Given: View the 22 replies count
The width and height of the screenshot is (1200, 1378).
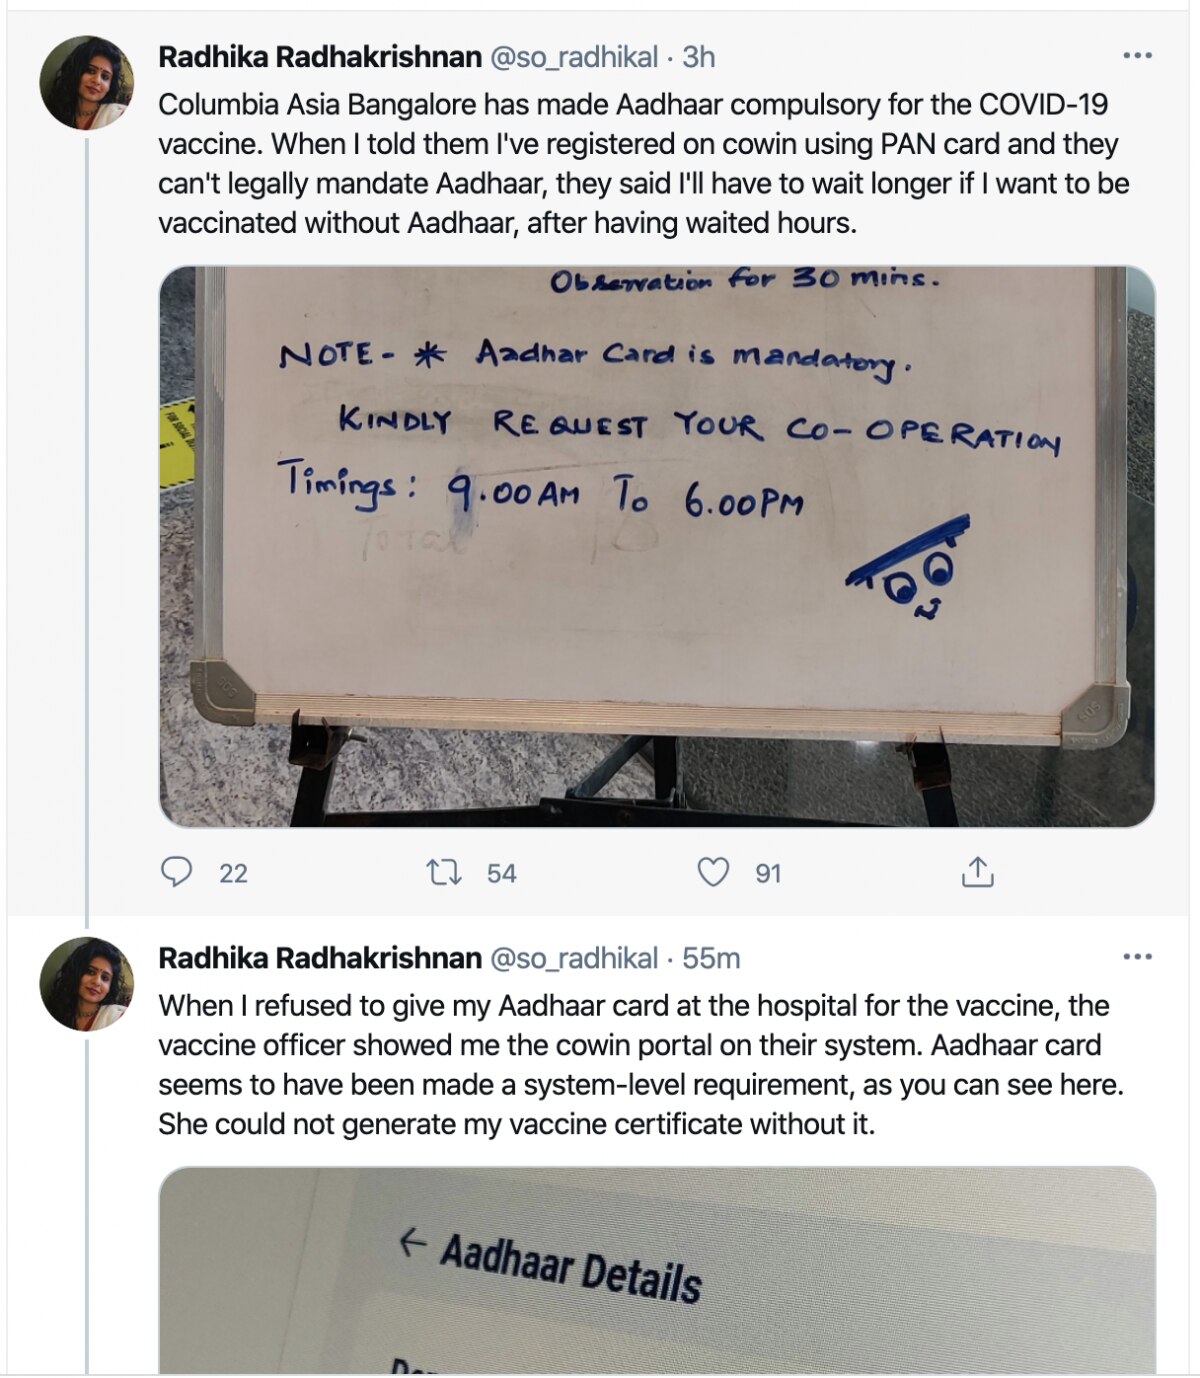Looking at the screenshot, I should click(233, 874).
